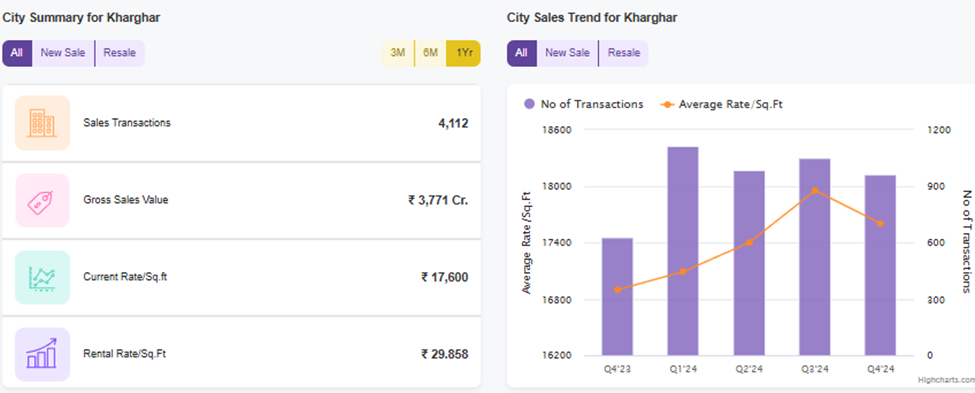
Task: Select the 3M time range
Action: 398,53
